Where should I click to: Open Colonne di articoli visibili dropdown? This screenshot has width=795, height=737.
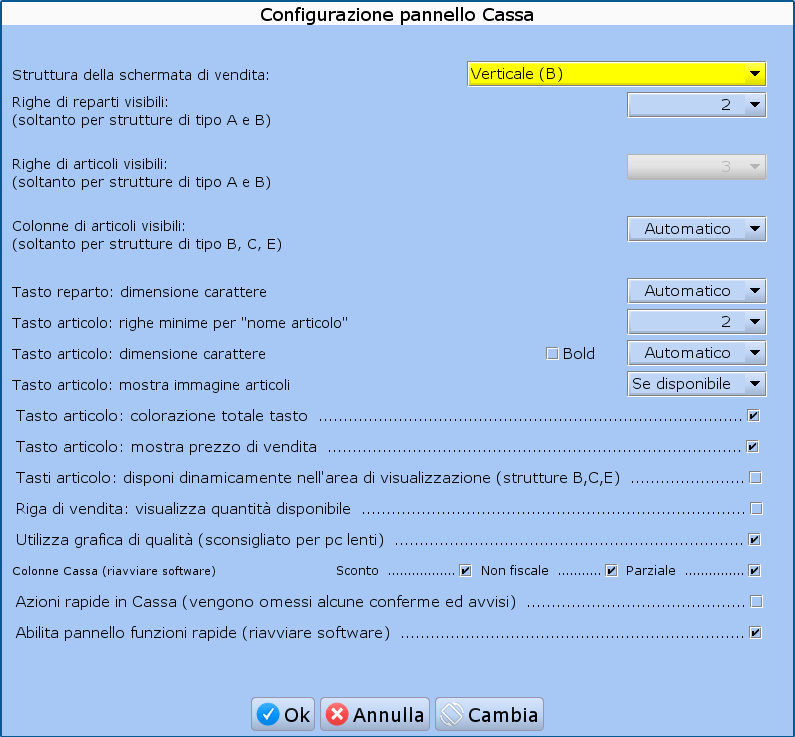[696, 229]
